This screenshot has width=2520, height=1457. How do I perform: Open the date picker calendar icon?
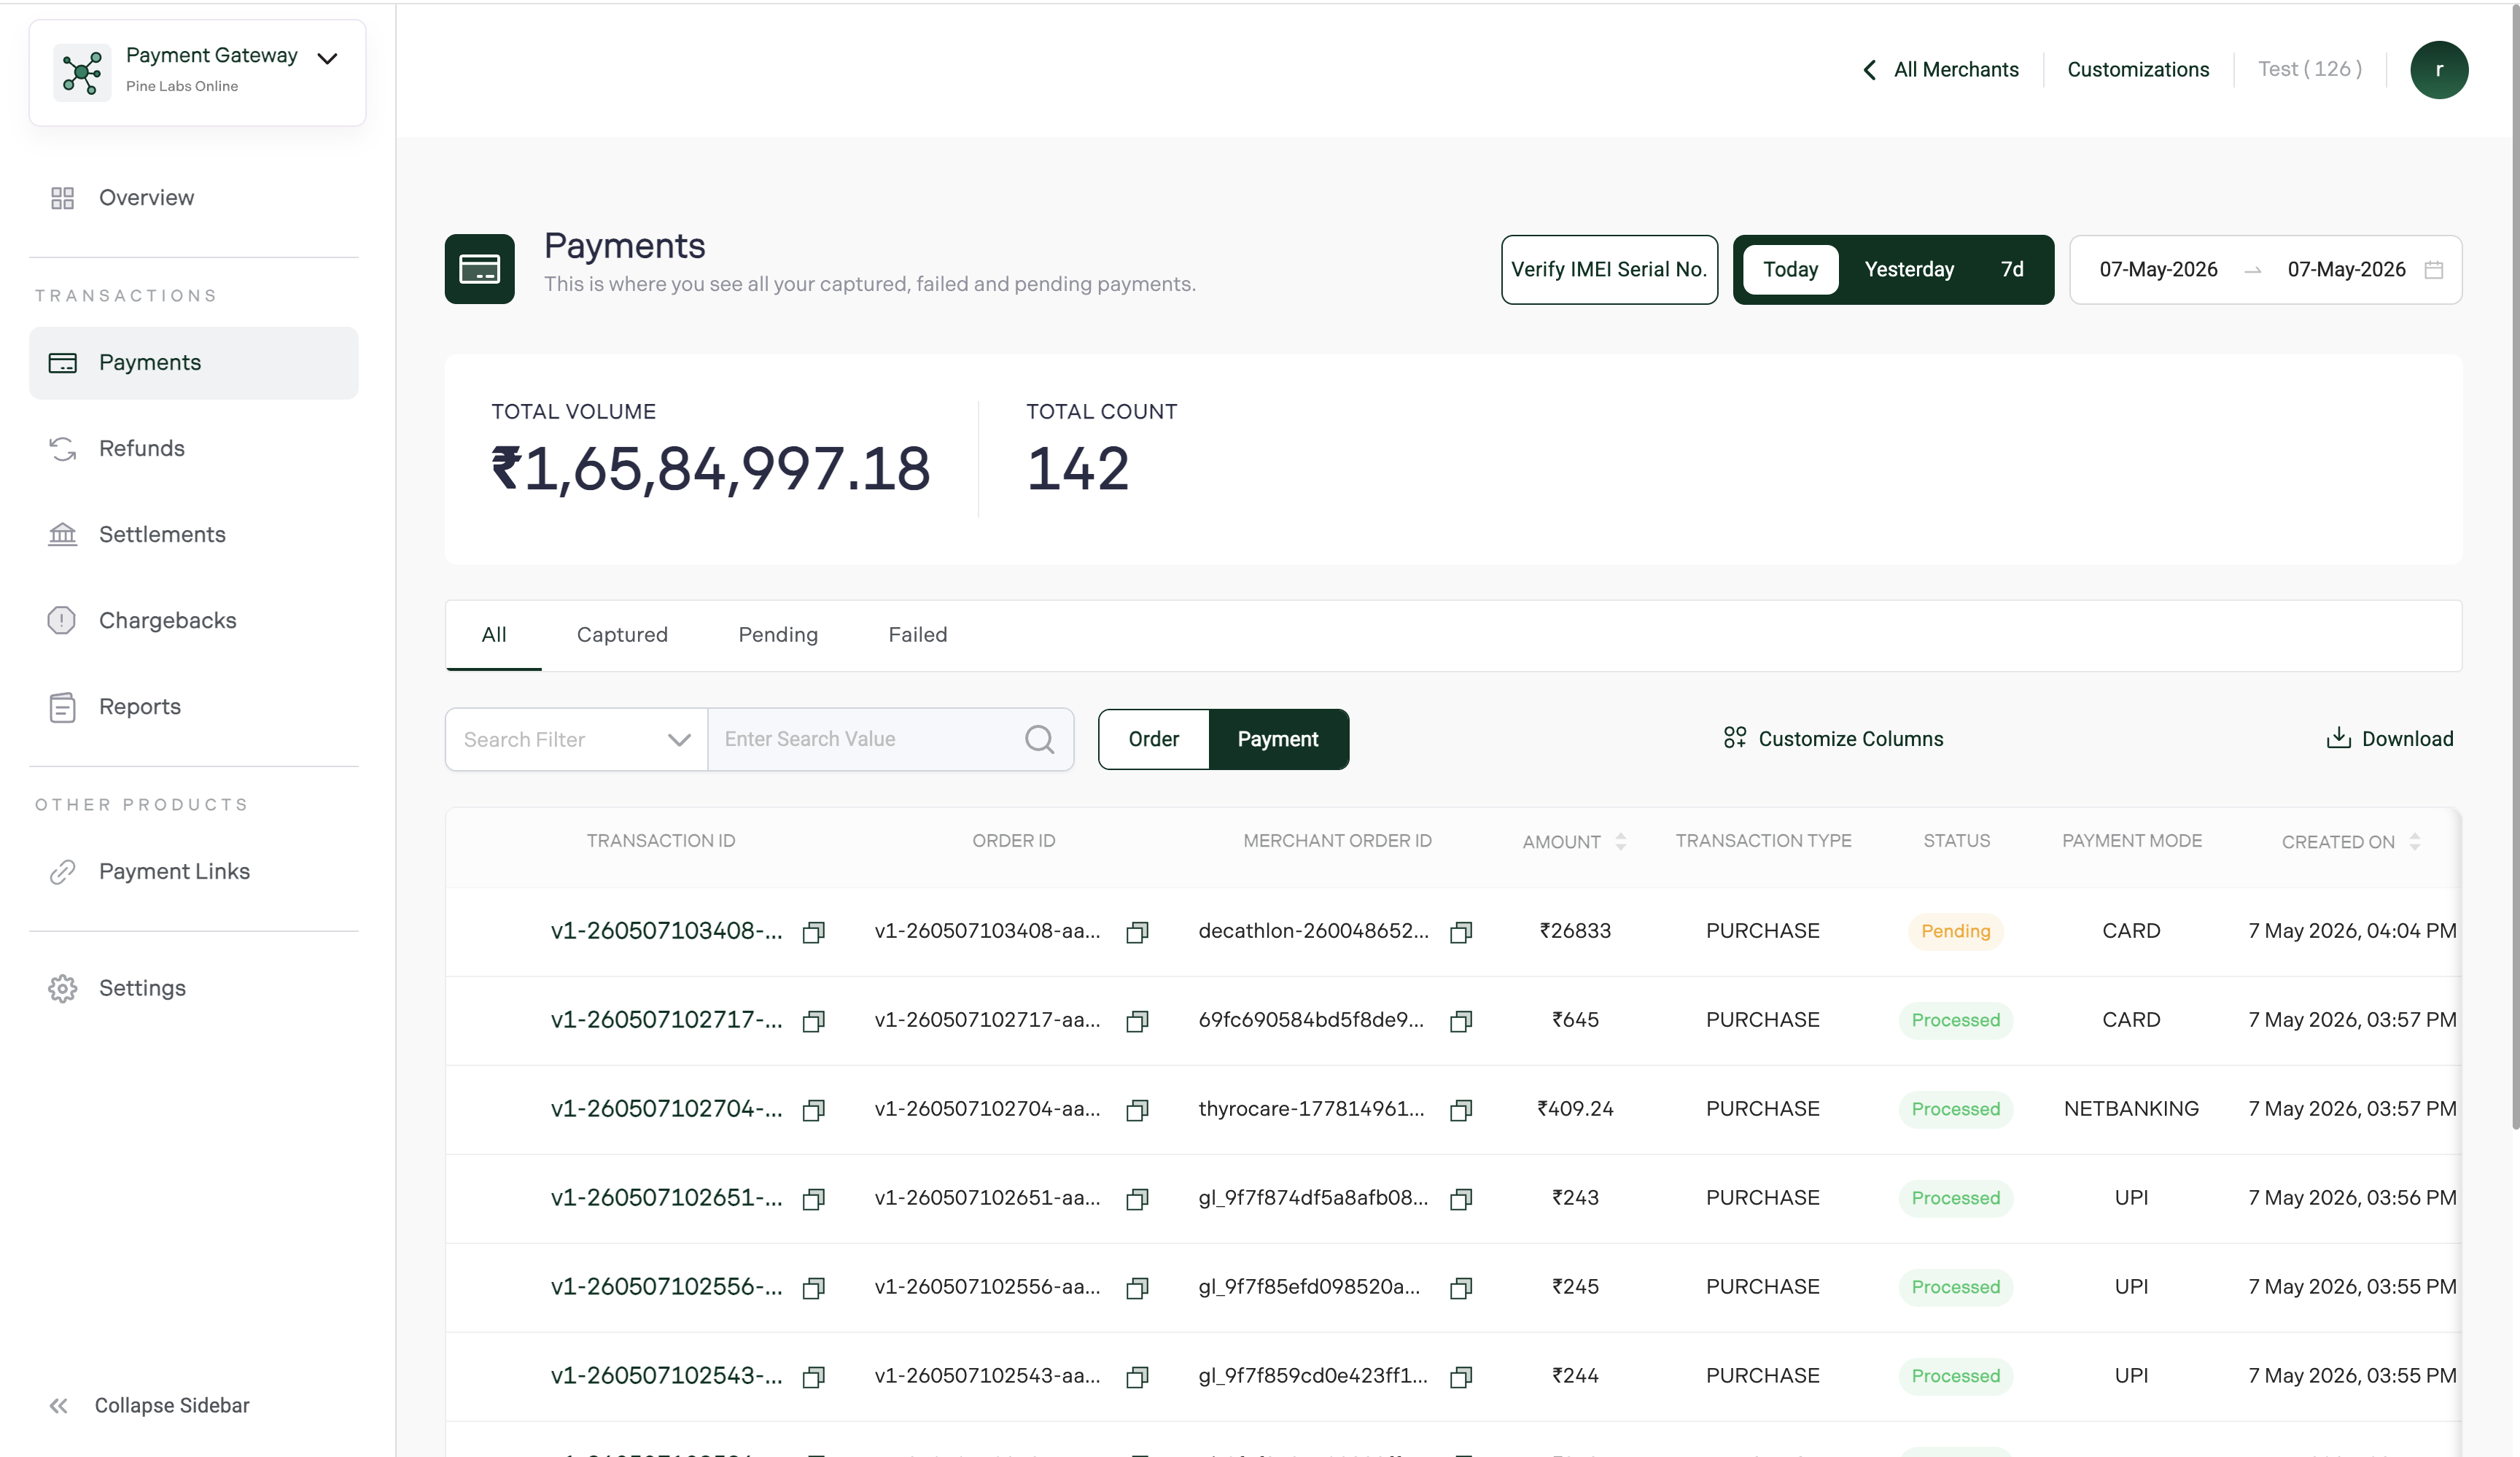pos(2434,269)
